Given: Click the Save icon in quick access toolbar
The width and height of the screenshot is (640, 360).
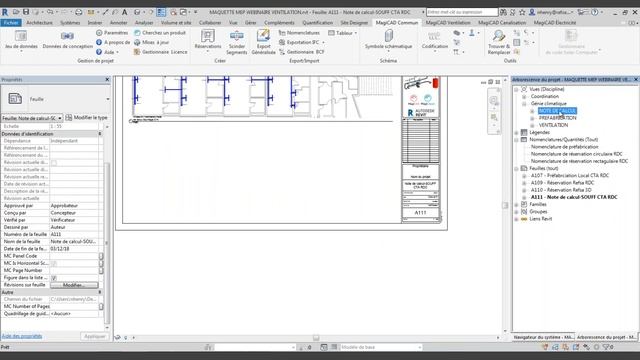Looking at the screenshot, I should [x=25, y=12].
